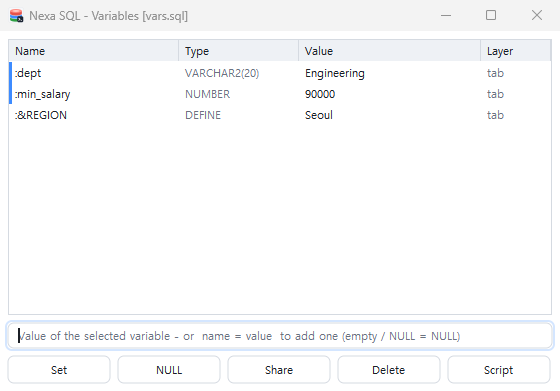Click the tab layer cell of :dept
Image resolution: width=560 pixels, height=391 pixels.
(x=495, y=73)
